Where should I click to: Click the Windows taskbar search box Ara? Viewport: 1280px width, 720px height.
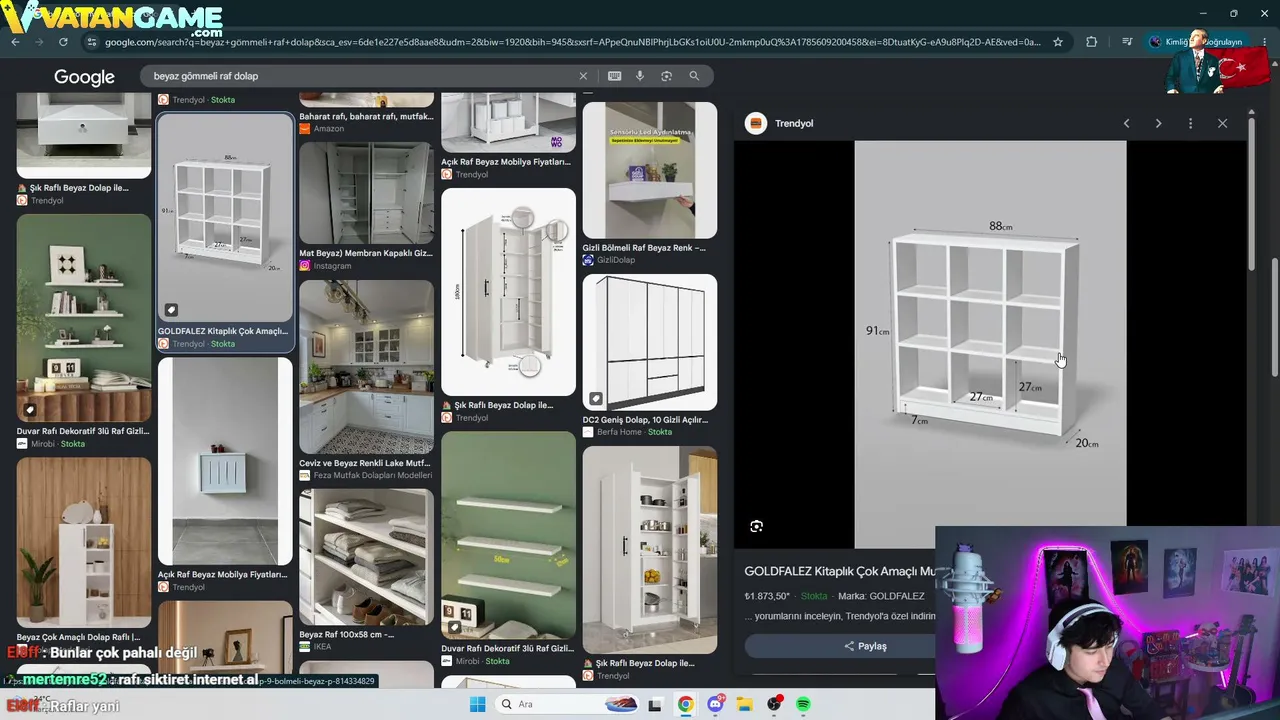coord(568,704)
